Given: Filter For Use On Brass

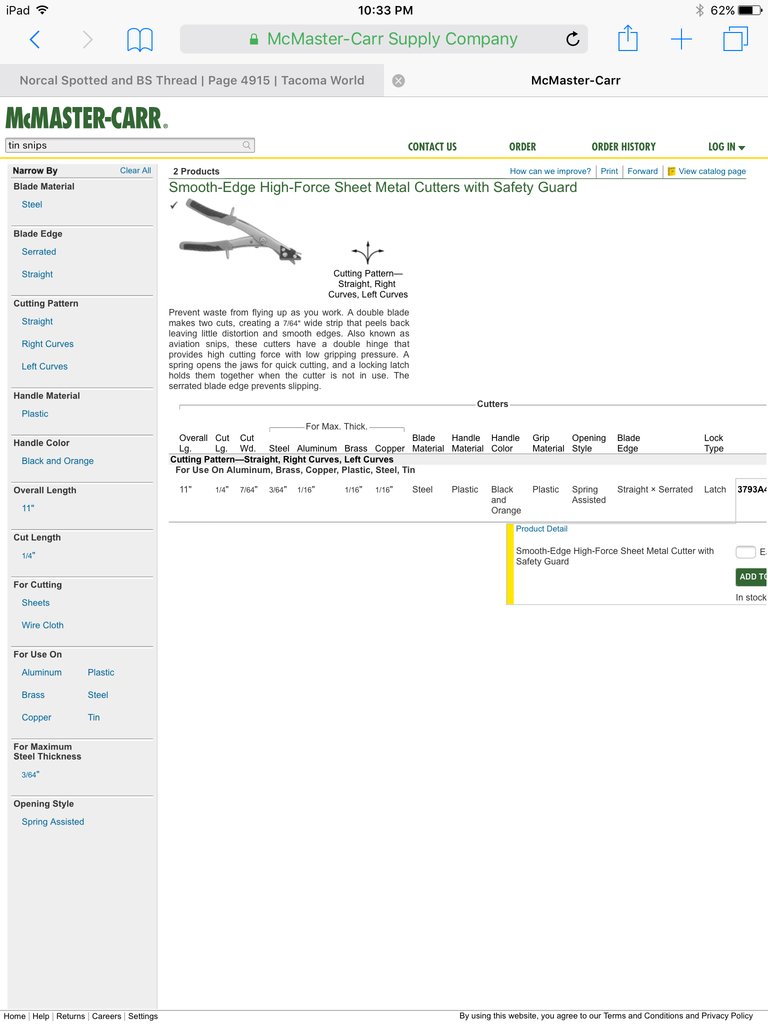Looking at the screenshot, I should click(x=33, y=695).
